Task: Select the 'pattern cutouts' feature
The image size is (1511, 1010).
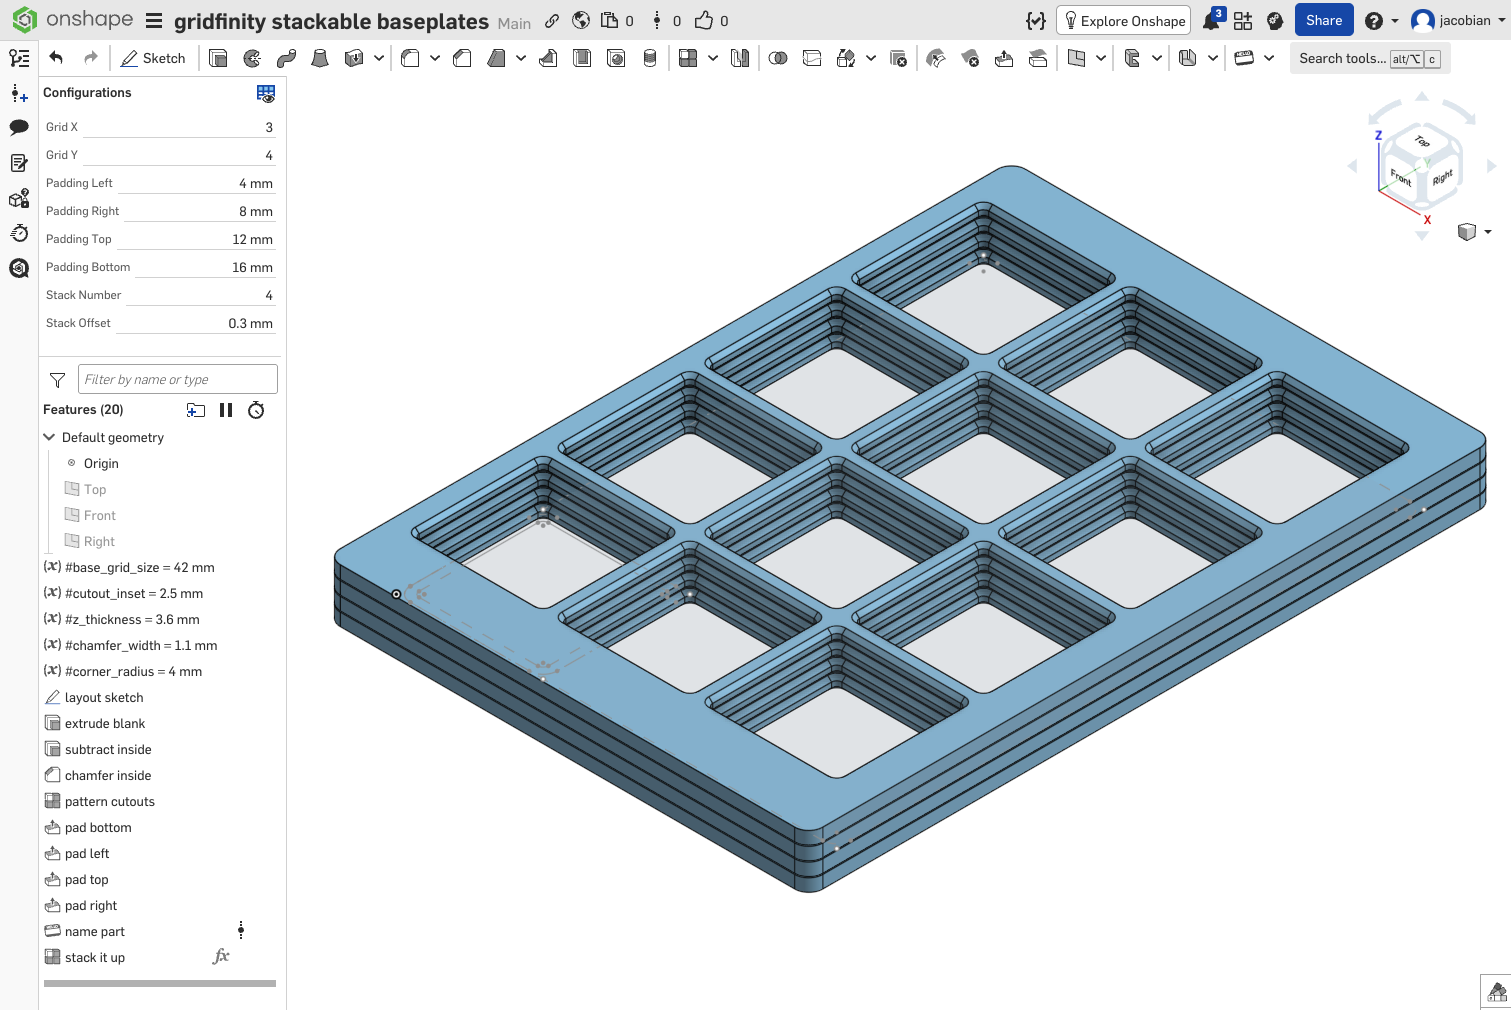Action: pos(110,801)
